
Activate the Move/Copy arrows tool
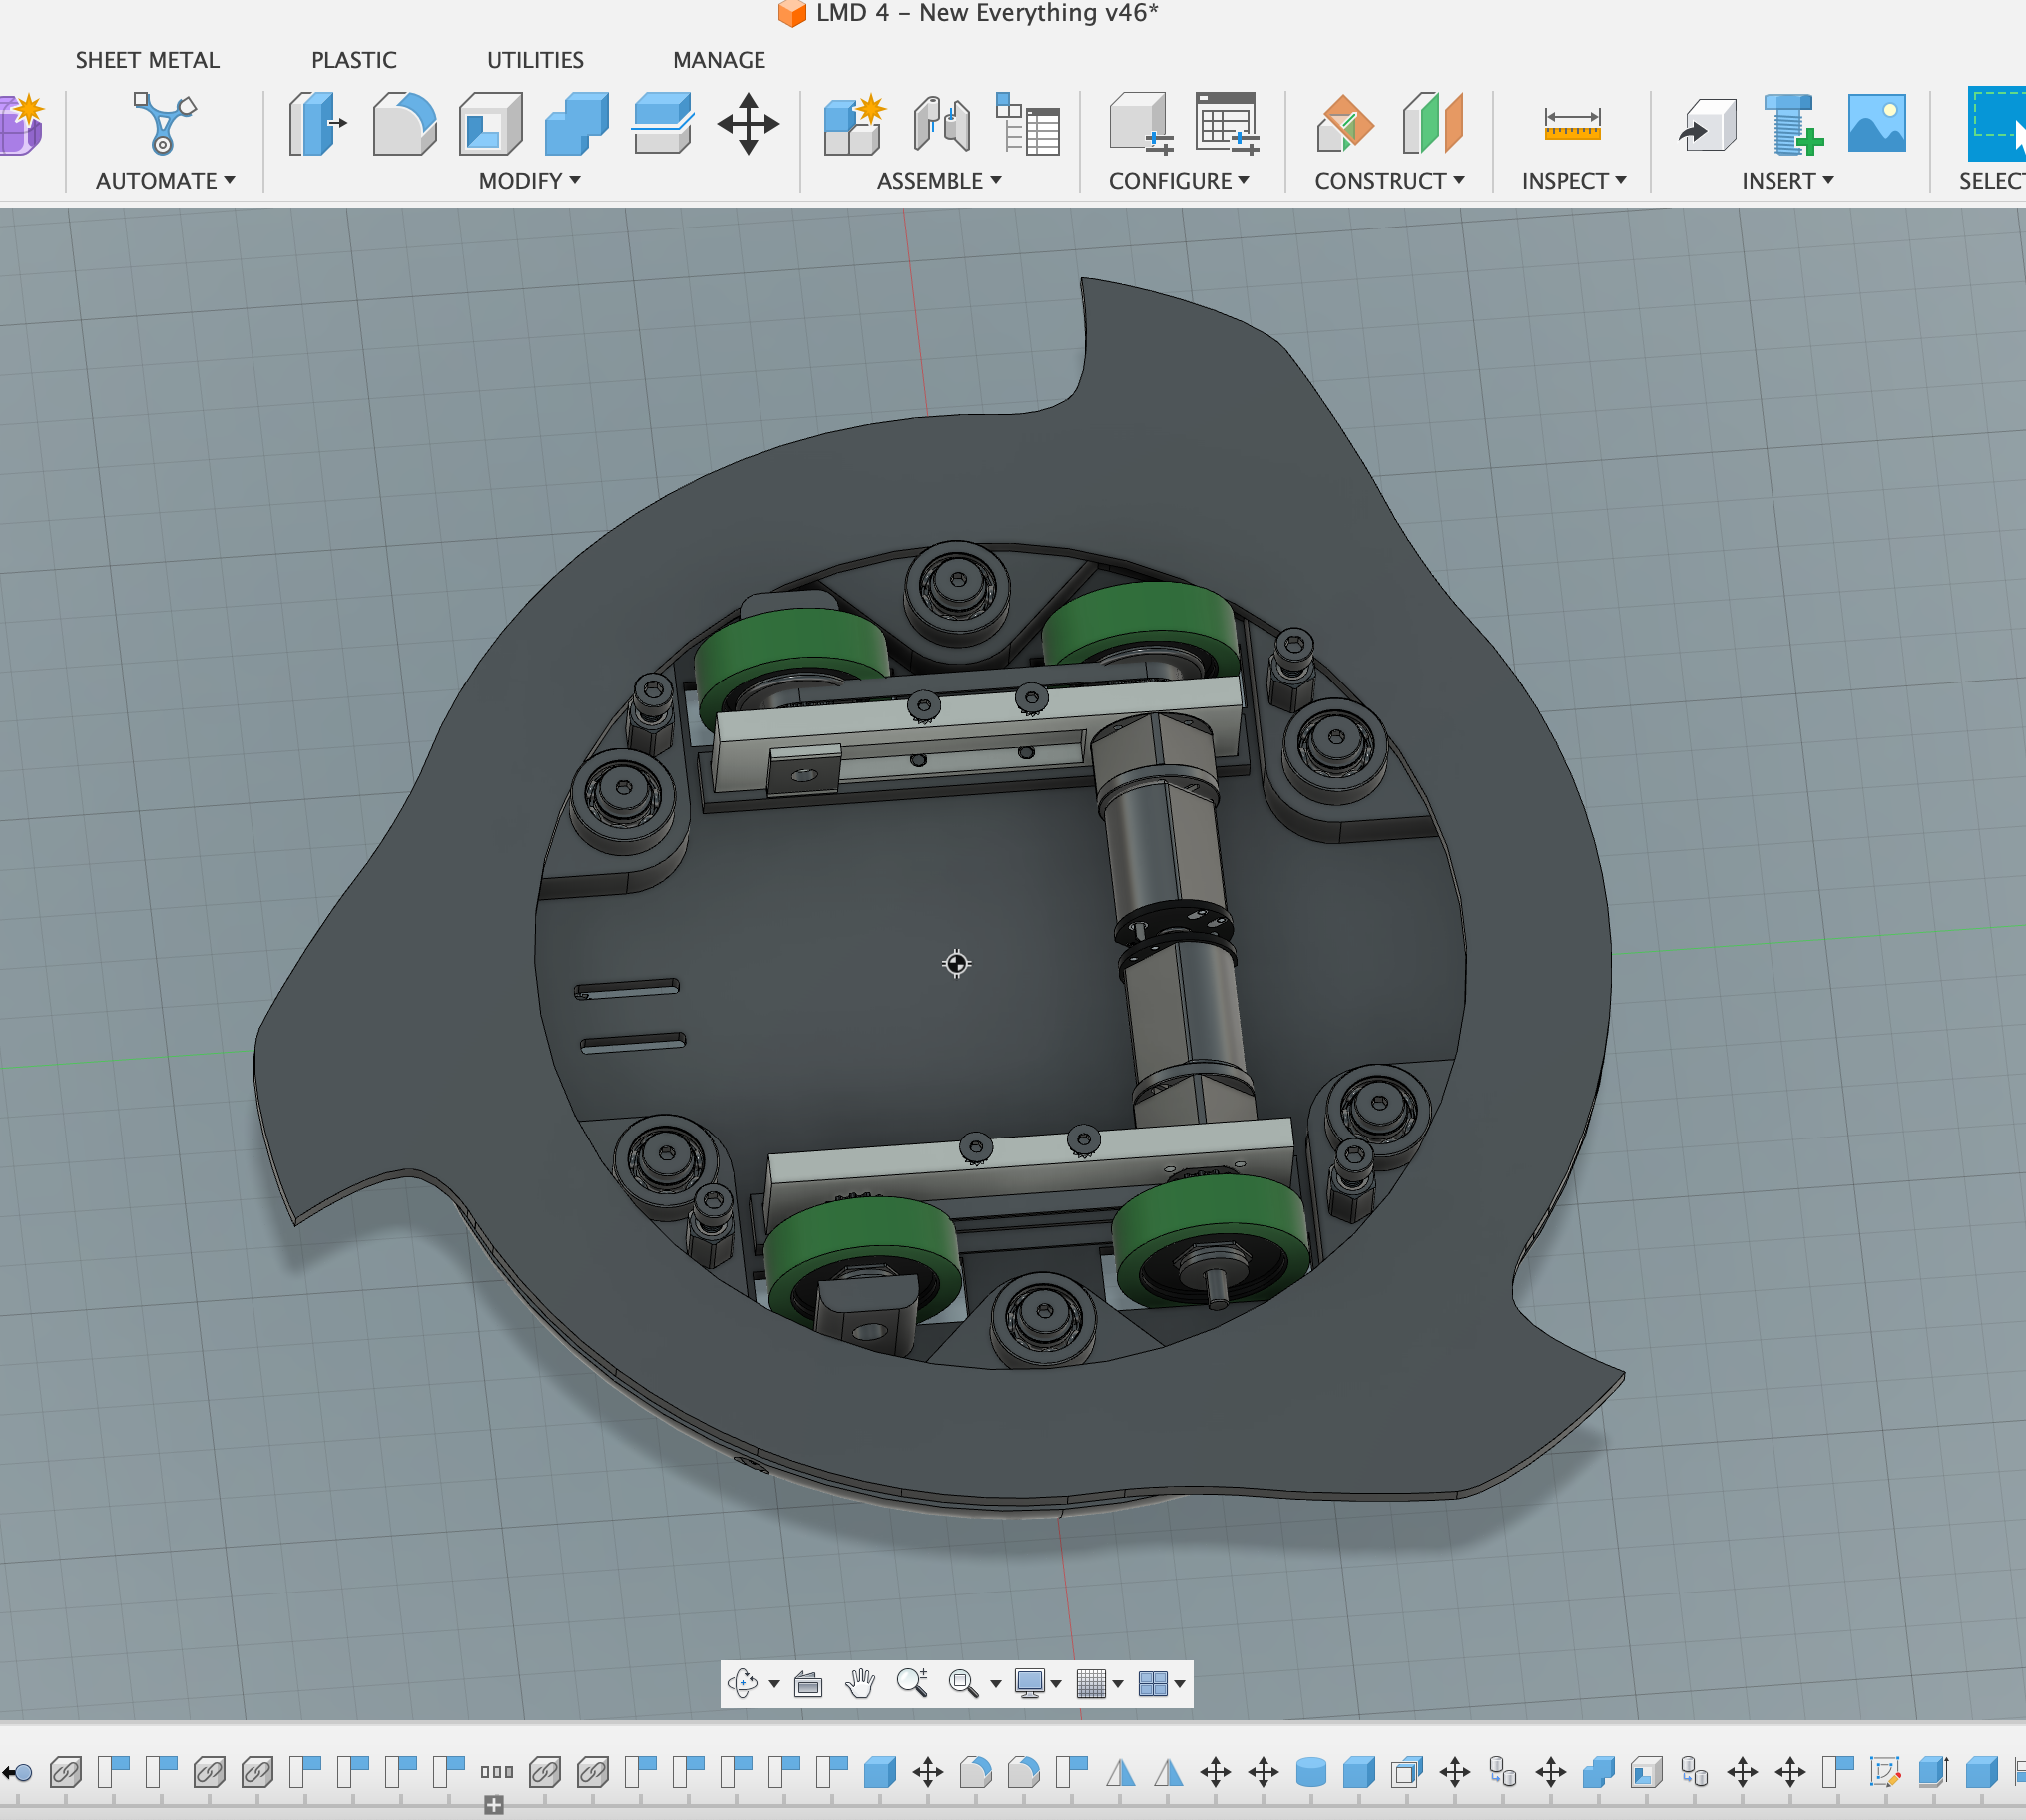[748, 124]
